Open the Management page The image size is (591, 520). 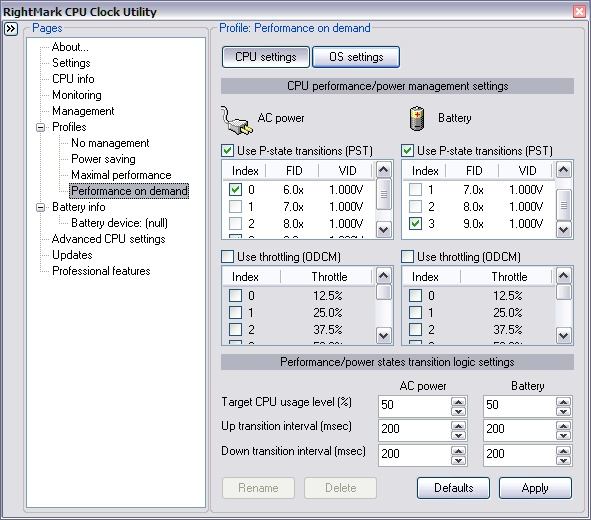click(x=83, y=111)
